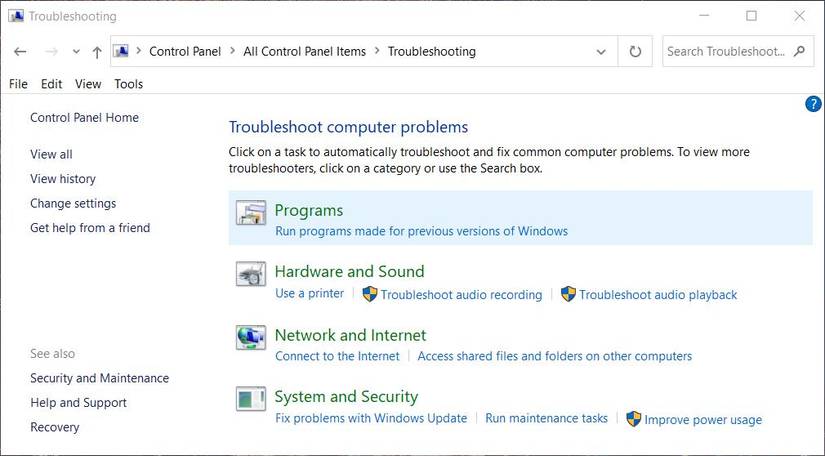Click Get help from a friend

click(90, 228)
